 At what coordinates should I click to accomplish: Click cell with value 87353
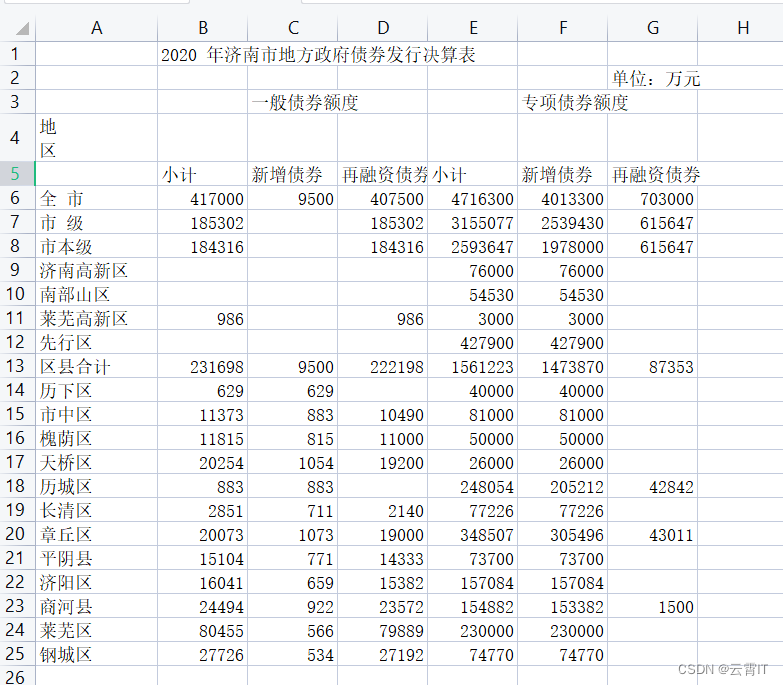point(652,366)
